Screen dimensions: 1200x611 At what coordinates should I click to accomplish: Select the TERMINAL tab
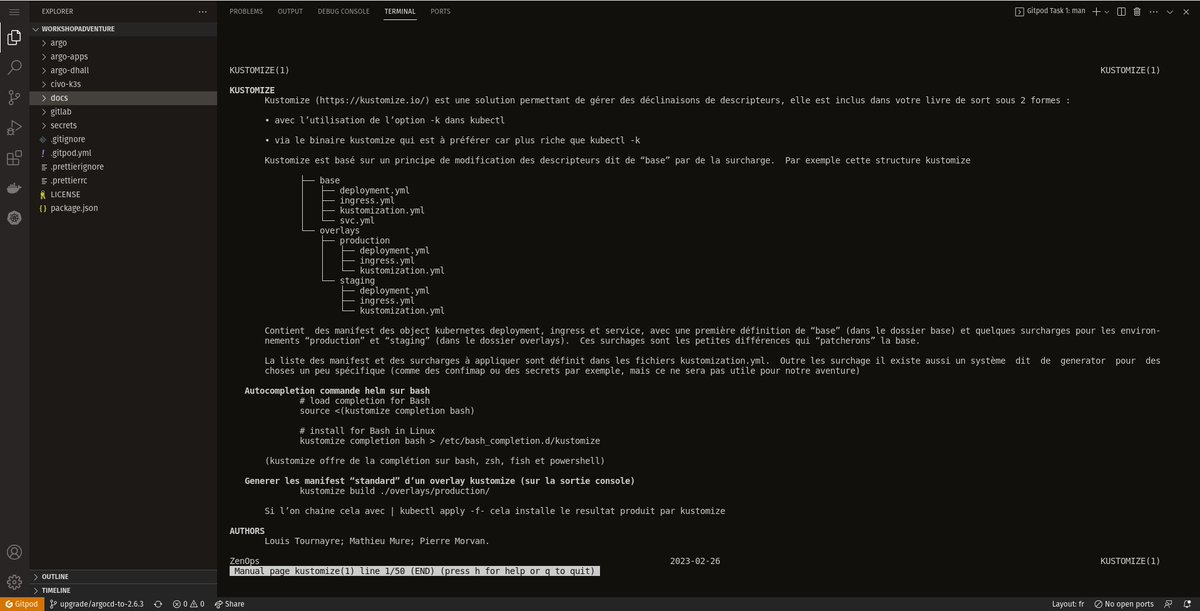click(x=400, y=11)
